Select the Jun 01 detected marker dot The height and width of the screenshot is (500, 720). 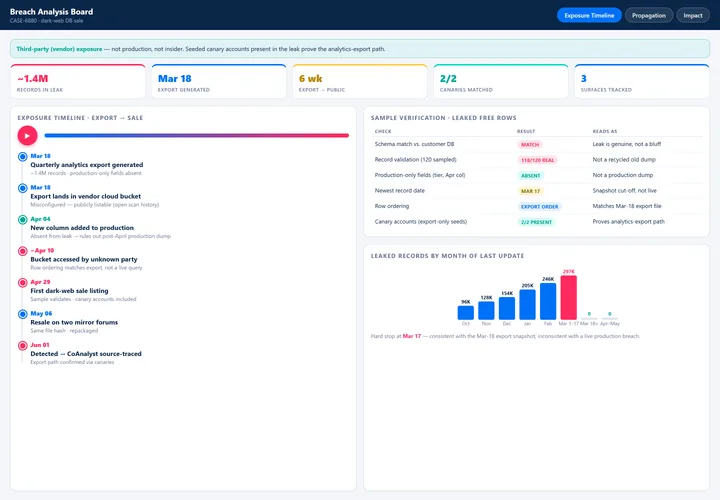22,346
